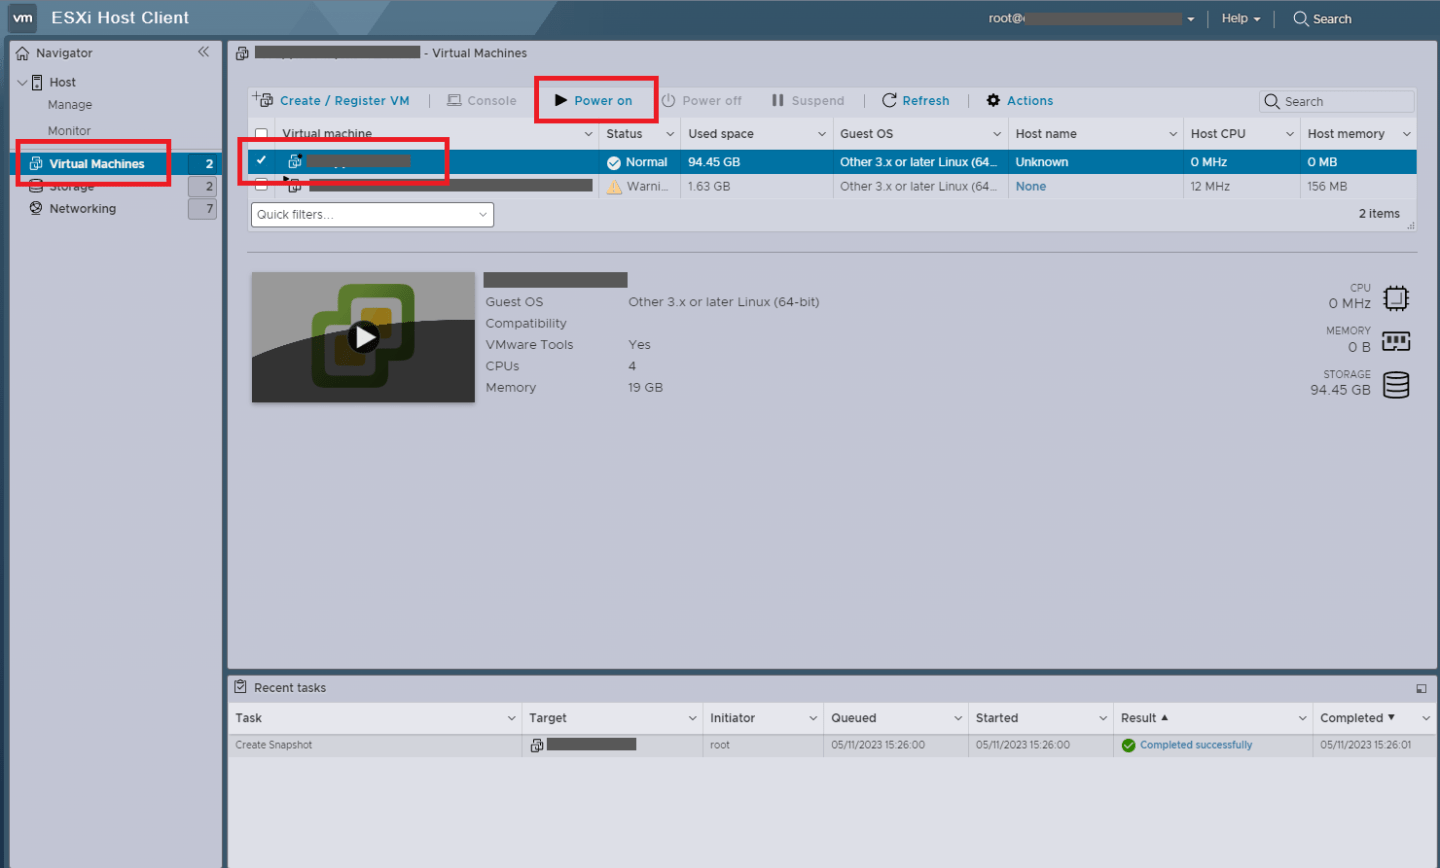Screen dimensions: 1440x868
Task: Select the Networking globe icon in Navigator
Action: 34,208
